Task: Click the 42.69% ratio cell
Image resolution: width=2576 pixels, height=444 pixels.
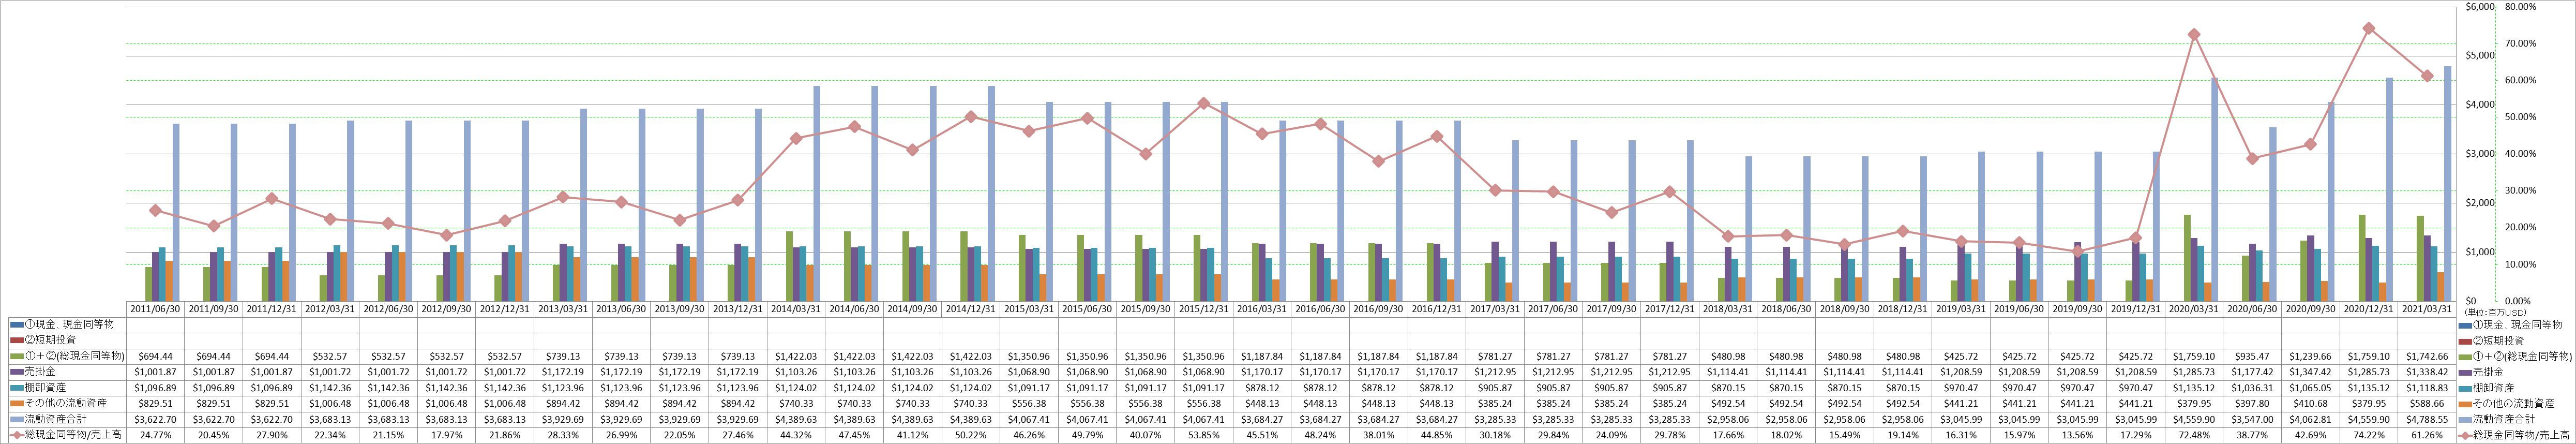Action: (x=2310, y=435)
